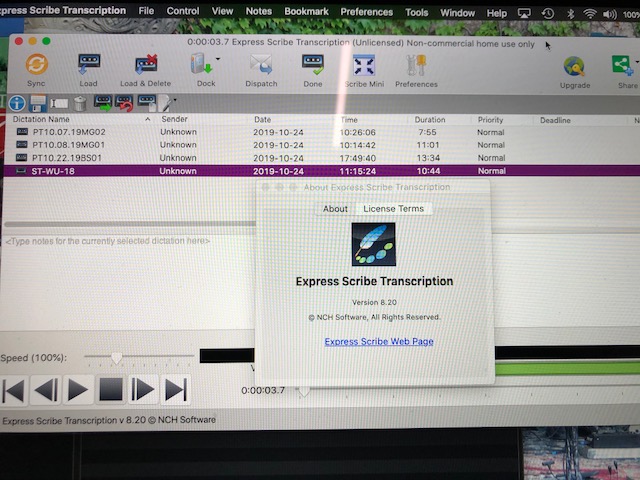Expand the Dock dropdown arrow
This screenshot has height=480, width=640.
[x=219, y=61]
